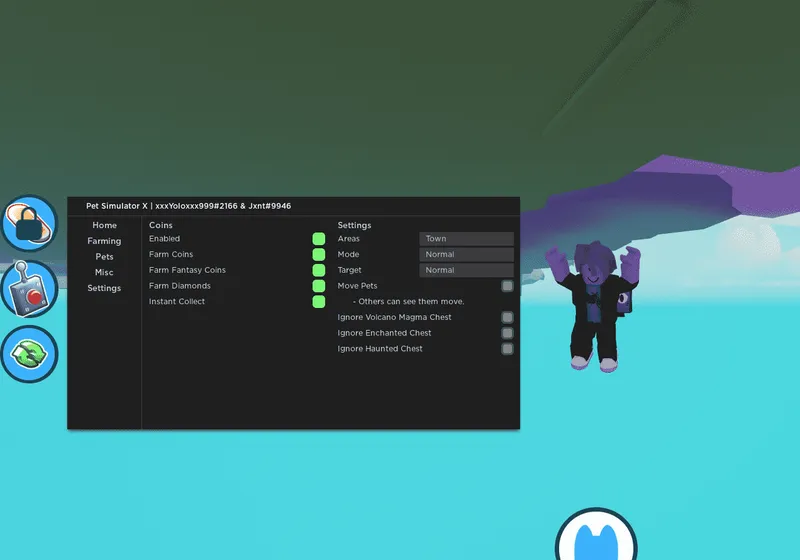Open the Settings tab in sidebar
Screen dimensions: 800x560
(x=104, y=288)
